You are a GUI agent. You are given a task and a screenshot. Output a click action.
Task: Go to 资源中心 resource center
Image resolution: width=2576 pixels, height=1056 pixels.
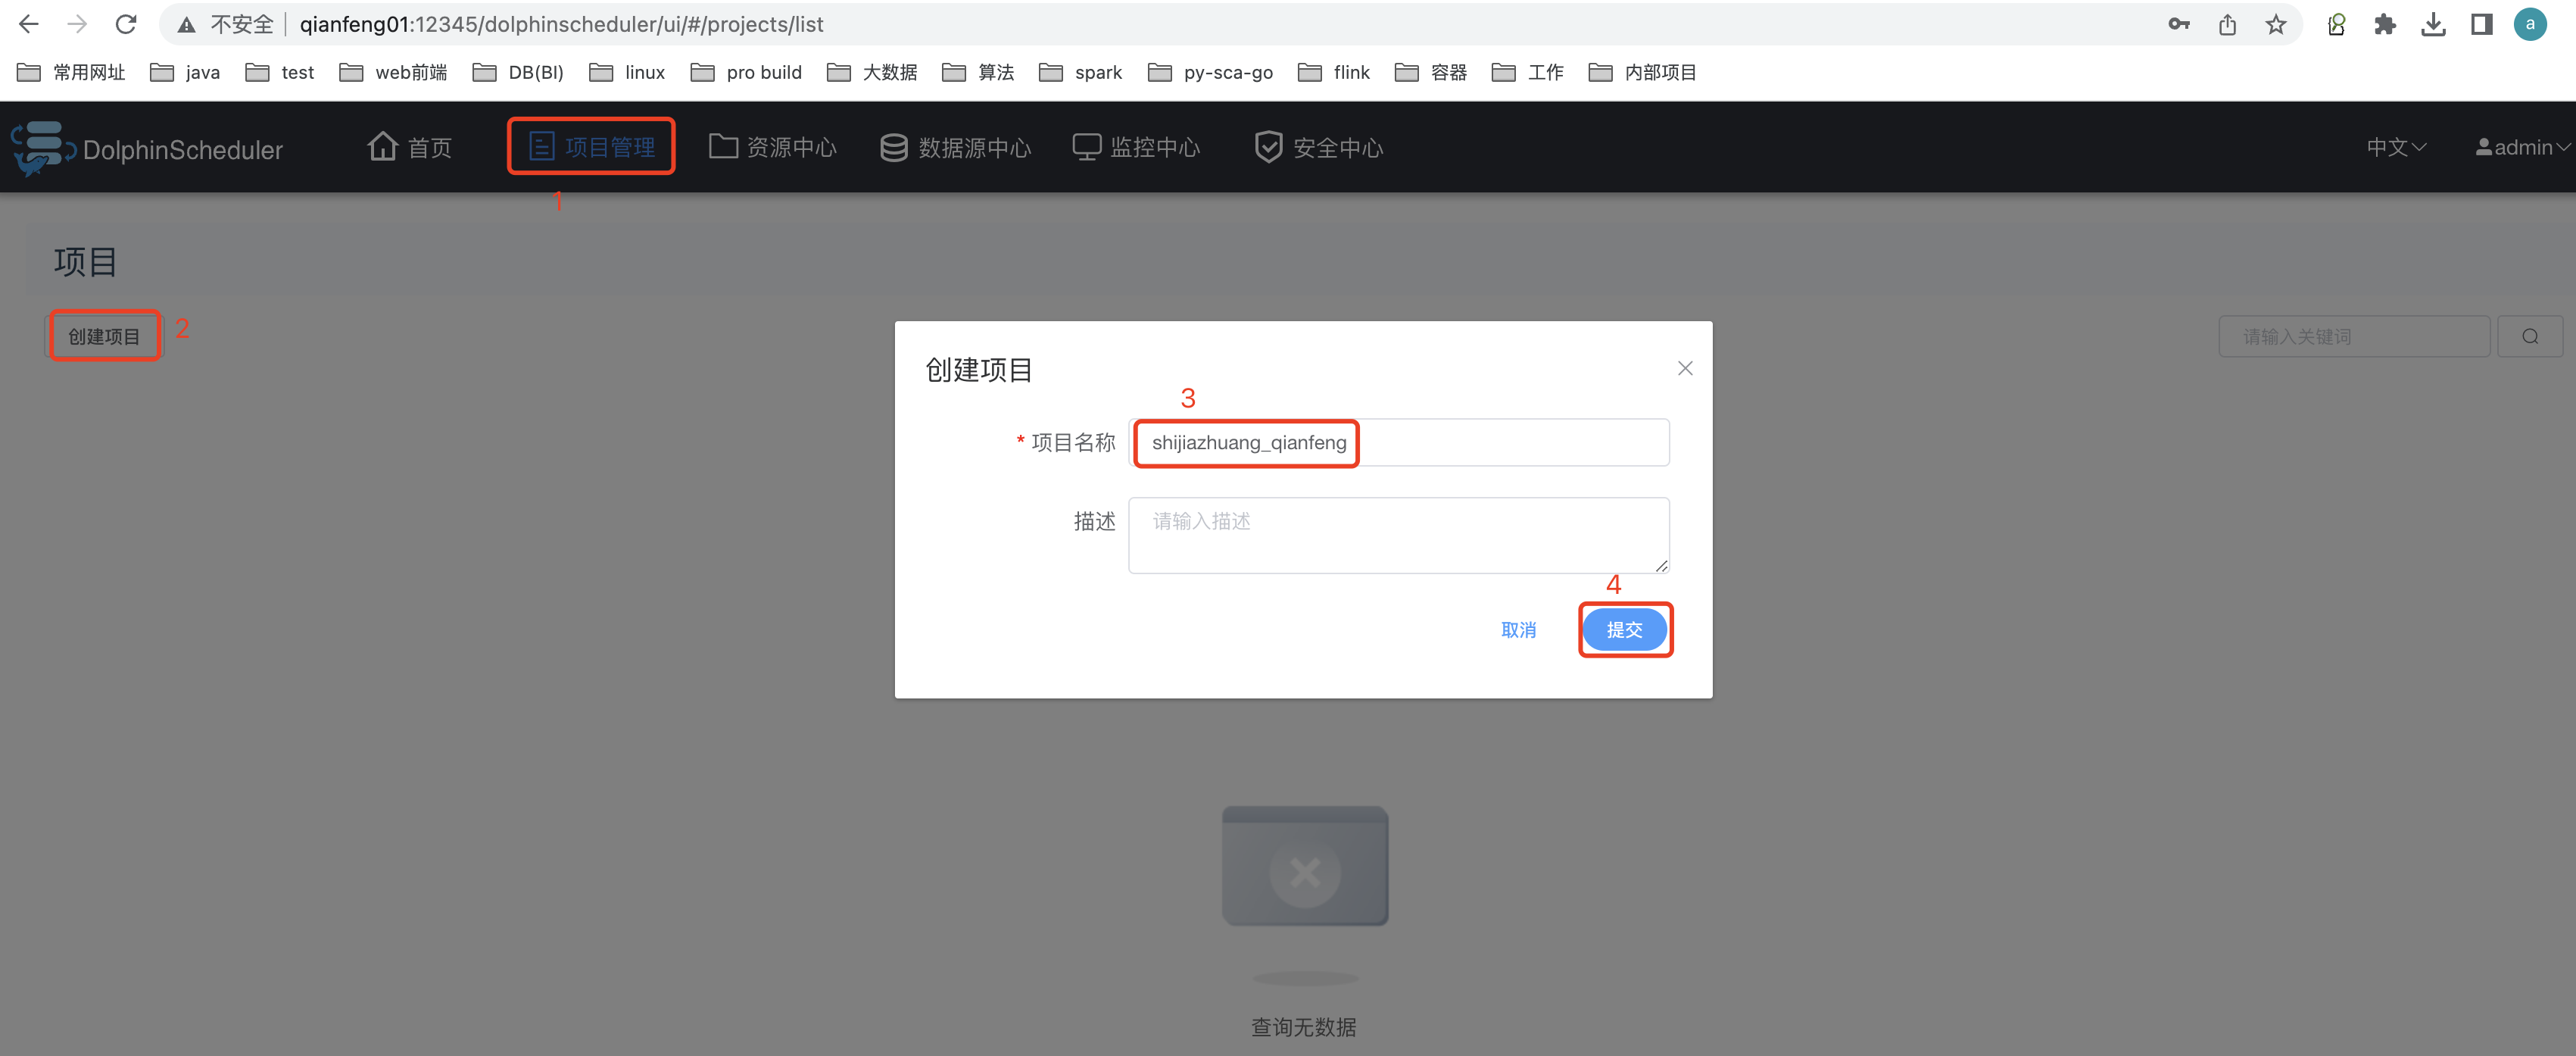tap(773, 147)
